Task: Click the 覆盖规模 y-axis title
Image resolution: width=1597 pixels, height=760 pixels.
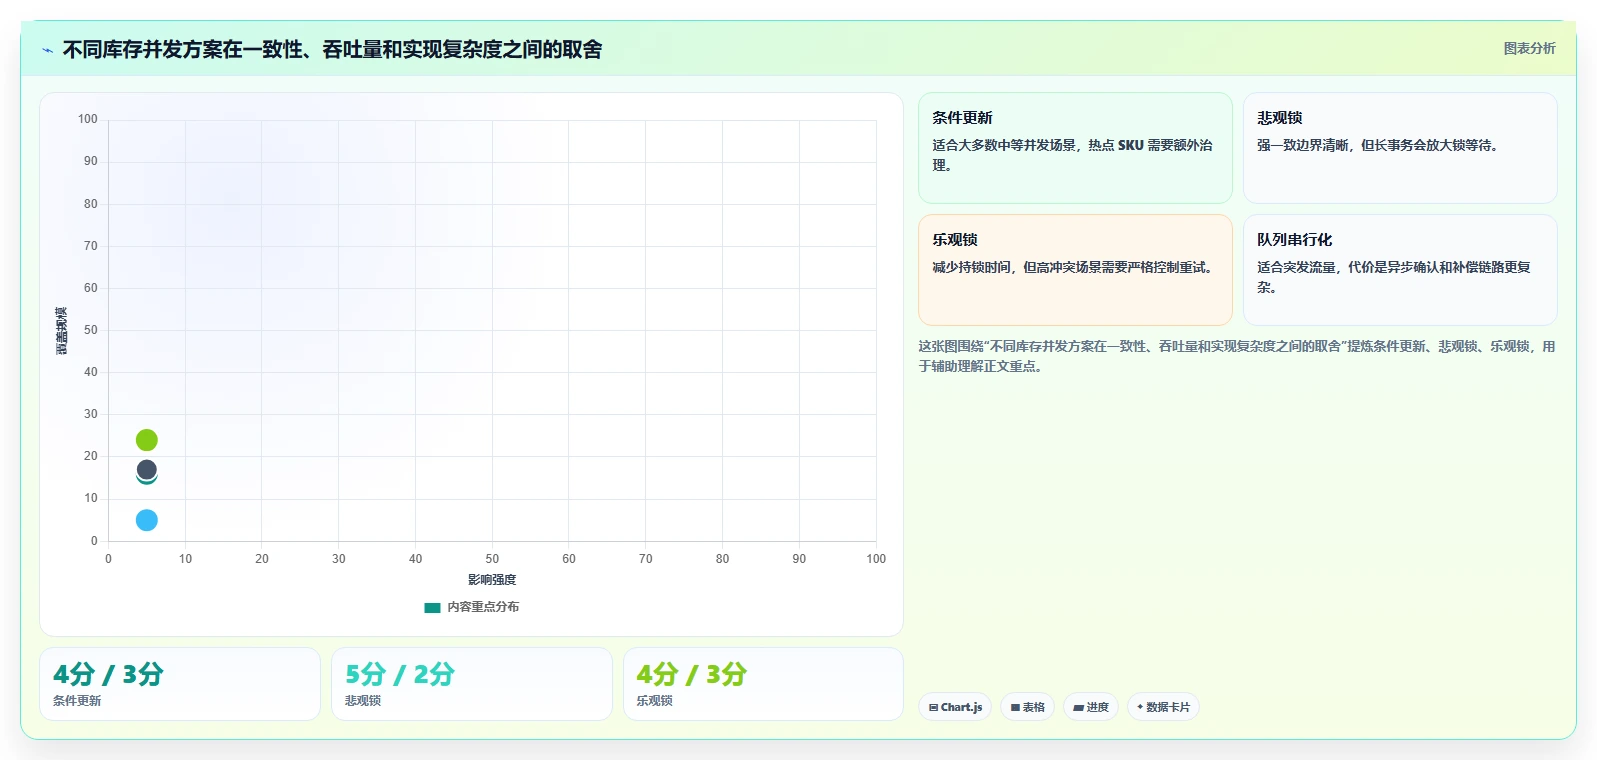Action: 61,331
